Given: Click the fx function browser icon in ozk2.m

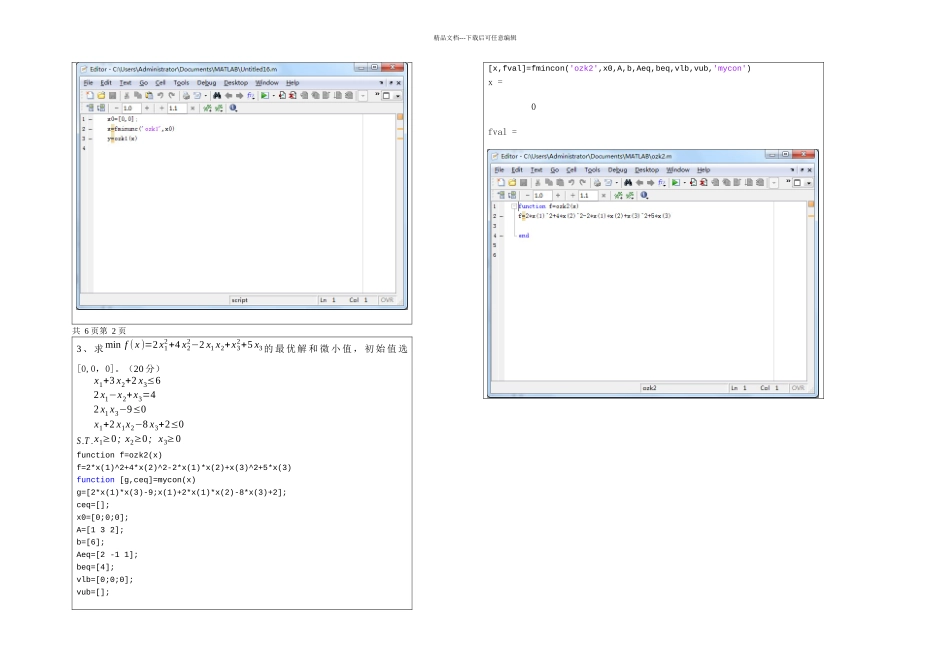Looking at the screenshot, I should (662, 183).
